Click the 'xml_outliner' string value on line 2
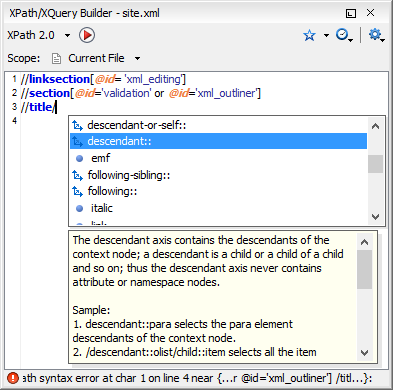Viewport: 393px width, 390px height. [x=226, y=93]
